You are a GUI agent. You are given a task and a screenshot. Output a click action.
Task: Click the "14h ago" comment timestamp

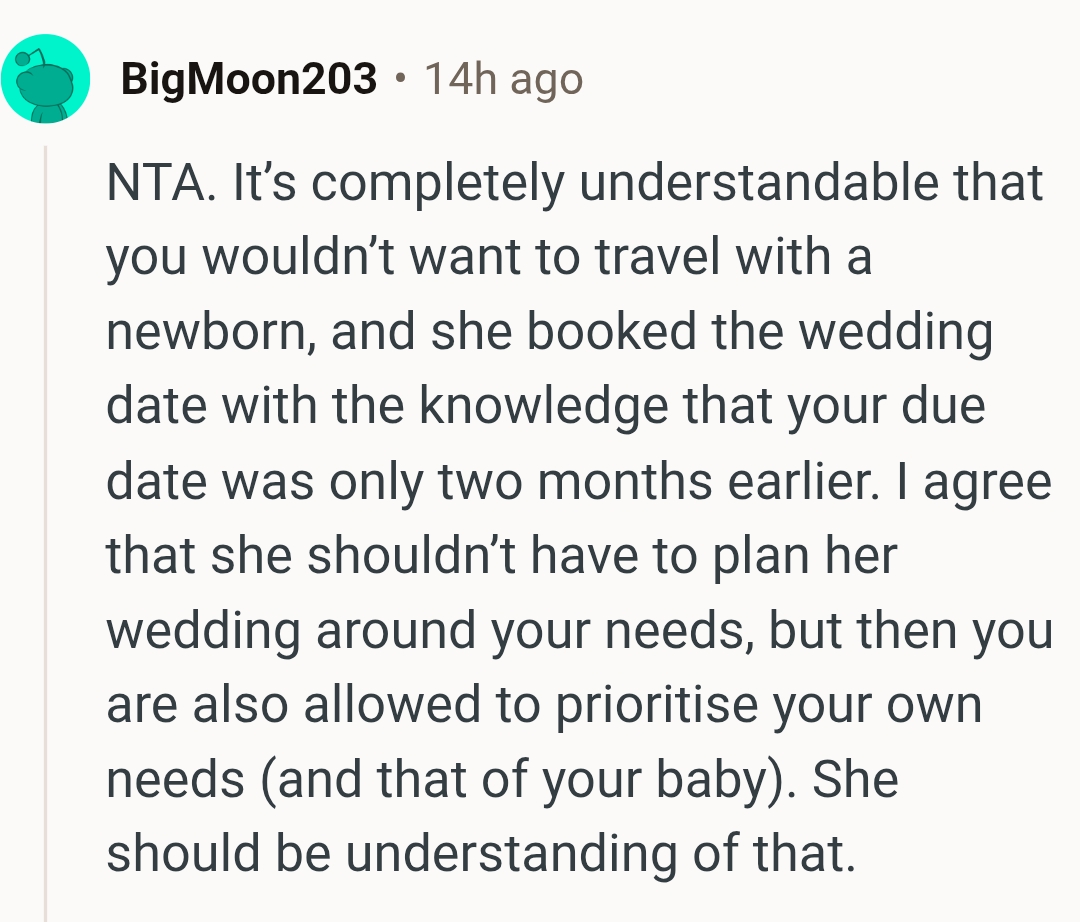503,79
